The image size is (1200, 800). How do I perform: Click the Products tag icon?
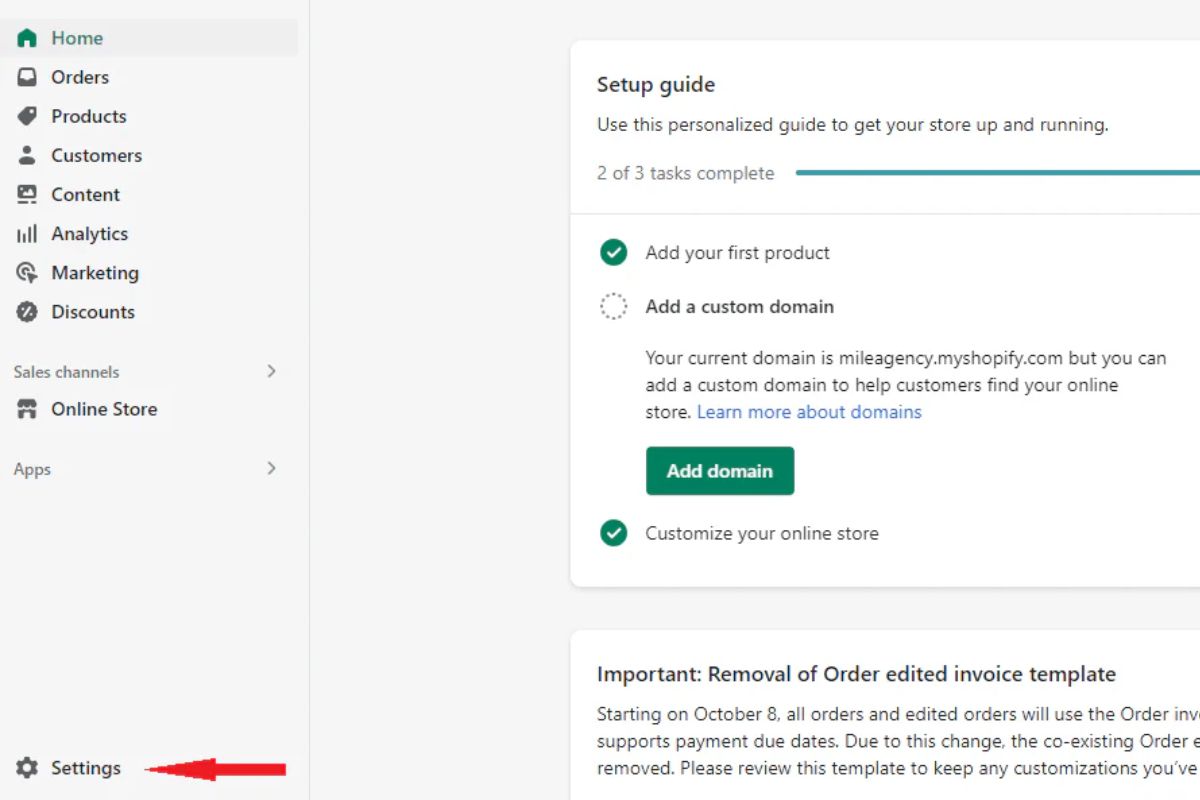[x=27, y=116]
